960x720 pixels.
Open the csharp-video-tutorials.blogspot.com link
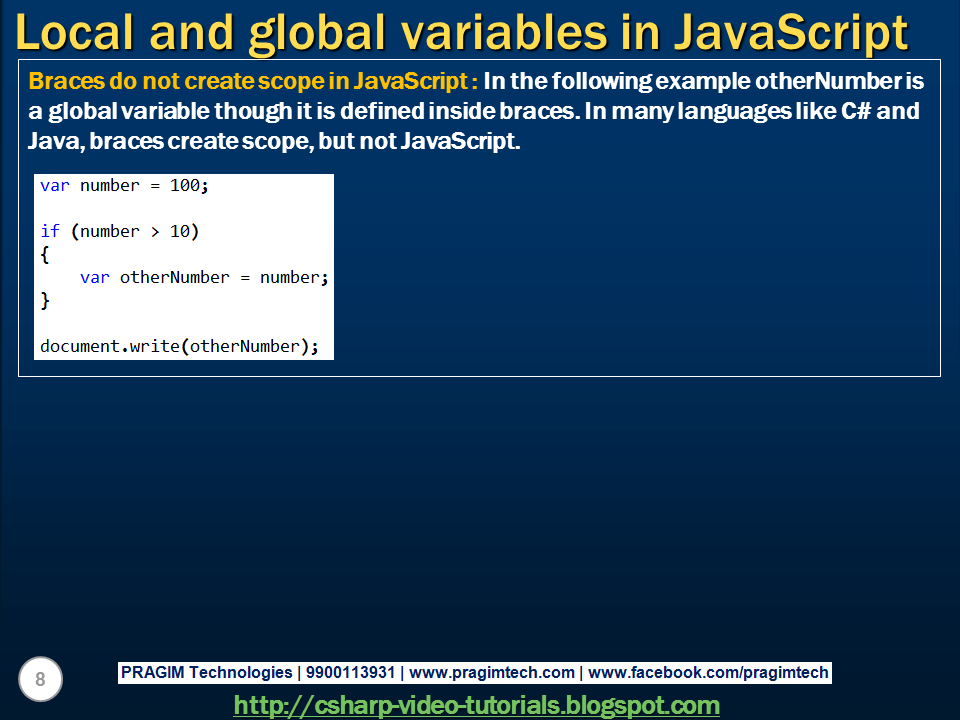476,705
